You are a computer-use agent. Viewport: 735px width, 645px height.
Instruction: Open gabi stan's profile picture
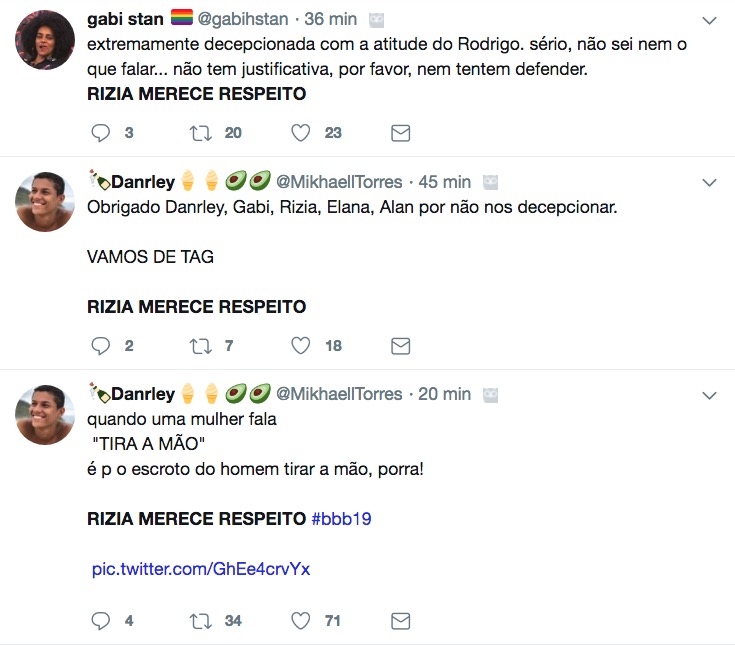tap(45, 40)
